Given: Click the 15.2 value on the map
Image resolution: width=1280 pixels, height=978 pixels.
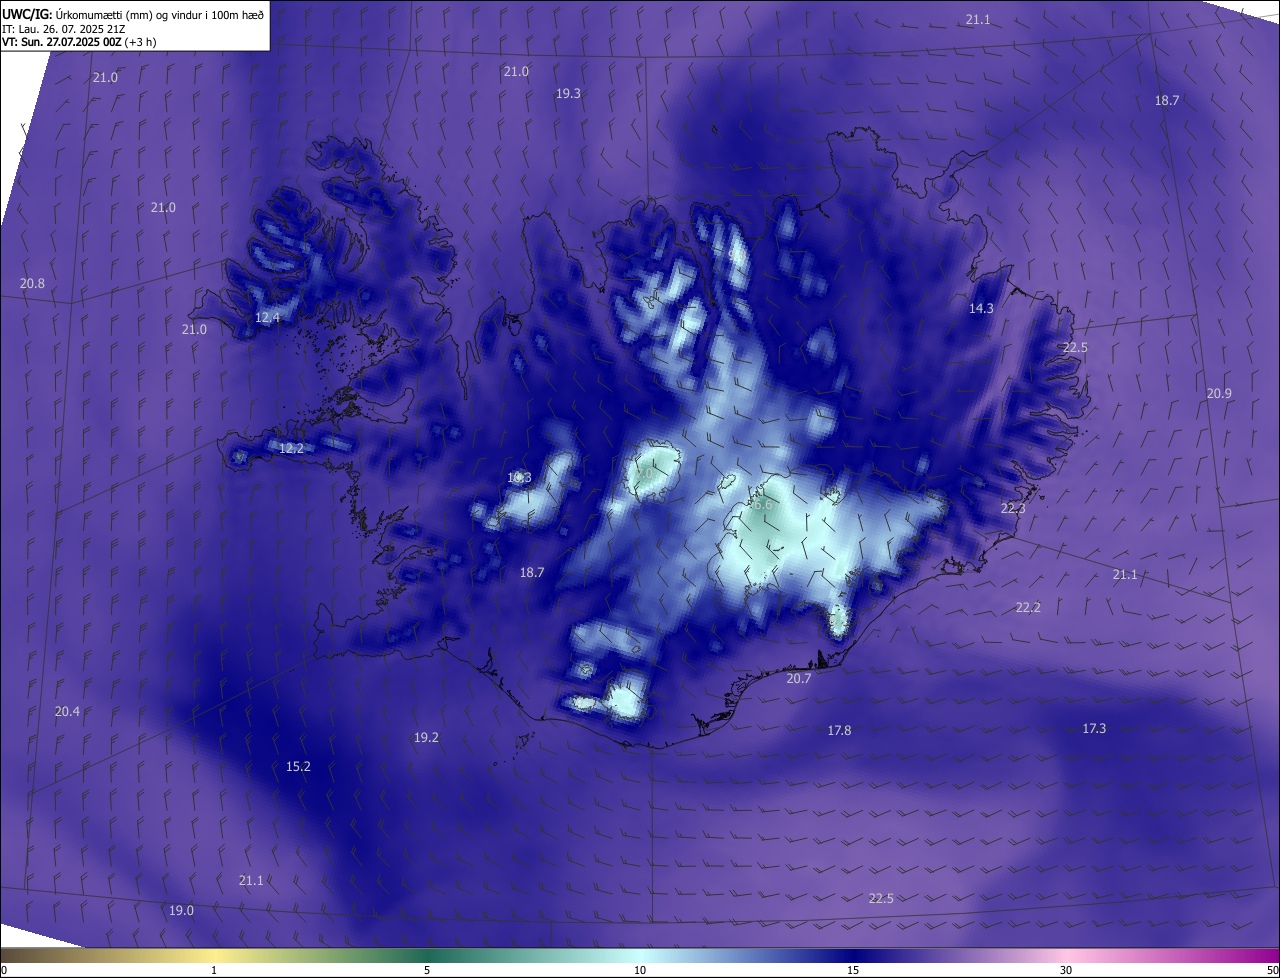Looking at the screenshot, I should pyautogui.click(x=298, y=767).
